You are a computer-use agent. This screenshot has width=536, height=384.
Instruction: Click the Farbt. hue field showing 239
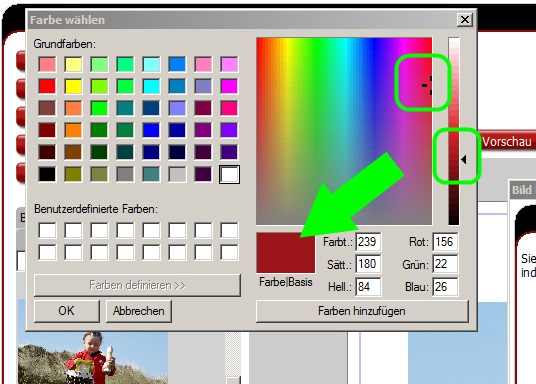coord(368,242)
